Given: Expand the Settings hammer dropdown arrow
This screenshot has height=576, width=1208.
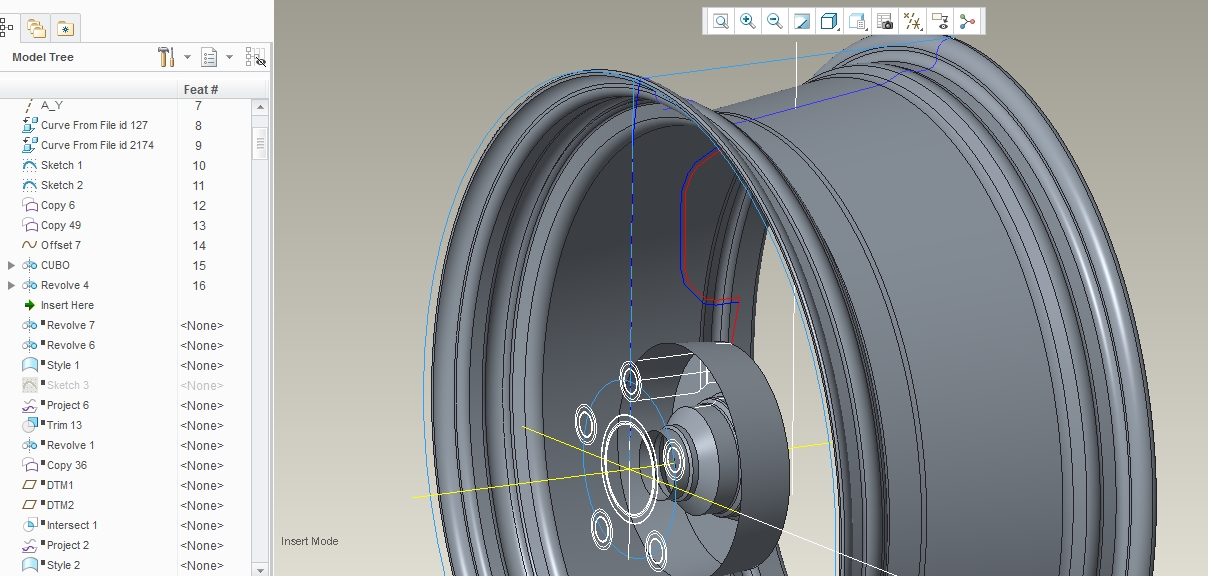Looking at the screenshot, I should click(187, 57).
